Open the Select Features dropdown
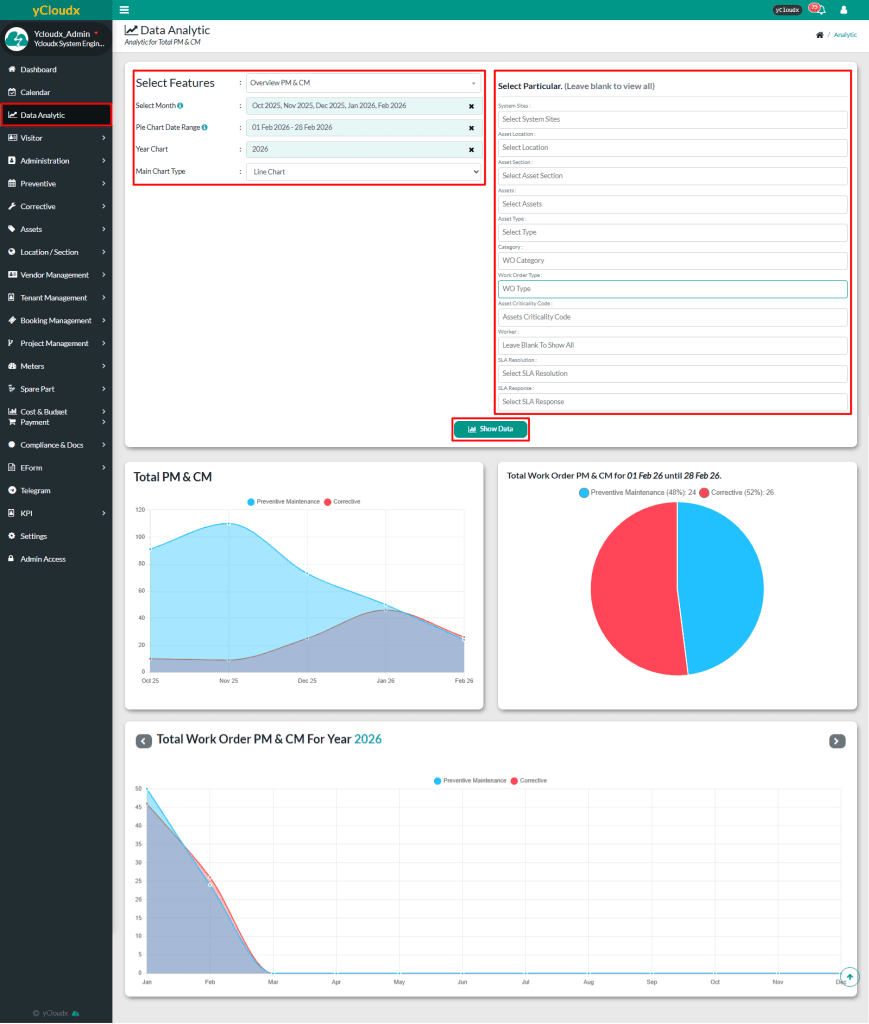This screenshot has width=869, height=1024. click(x=363, y=83)
